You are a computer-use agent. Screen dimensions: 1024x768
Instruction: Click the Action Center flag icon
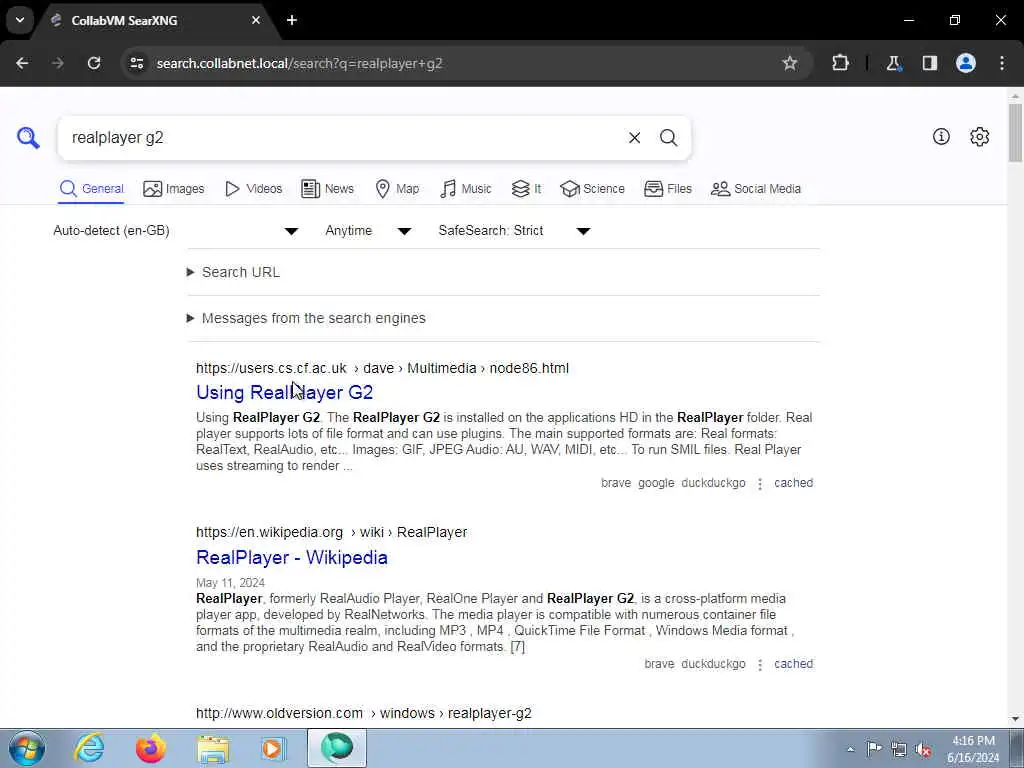[x=874, y=749]
